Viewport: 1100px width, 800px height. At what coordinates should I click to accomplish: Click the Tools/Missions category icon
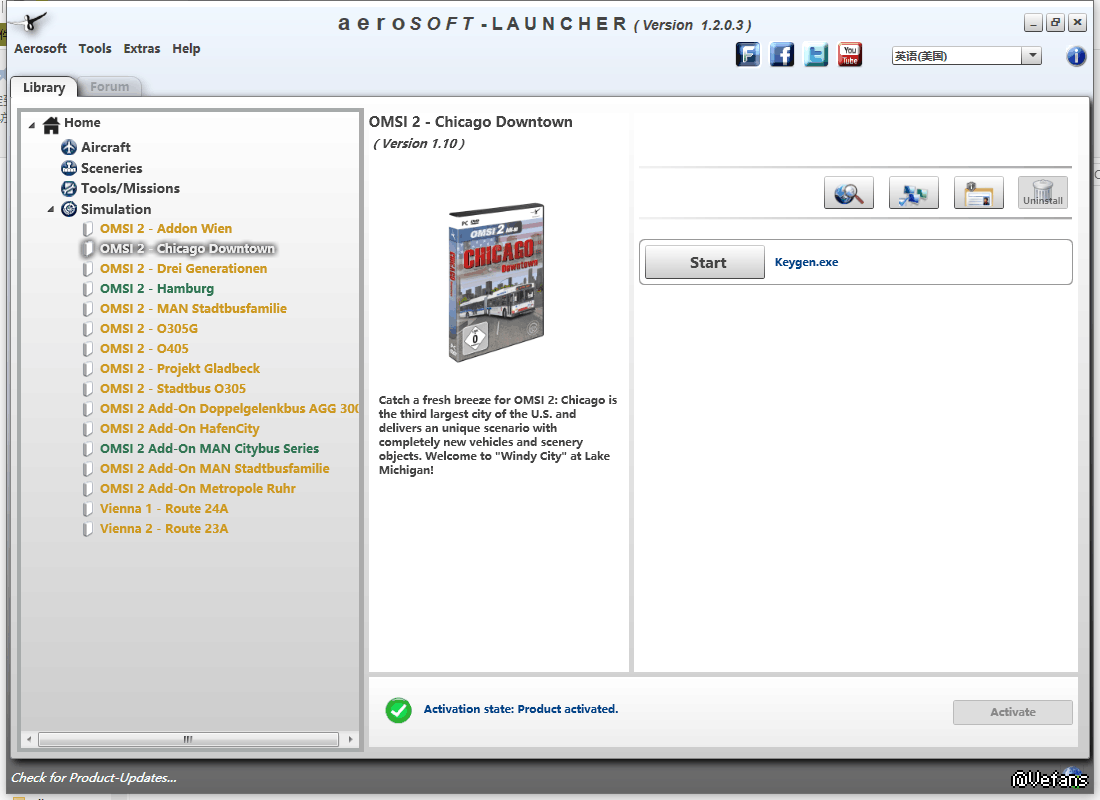point(69,189)
